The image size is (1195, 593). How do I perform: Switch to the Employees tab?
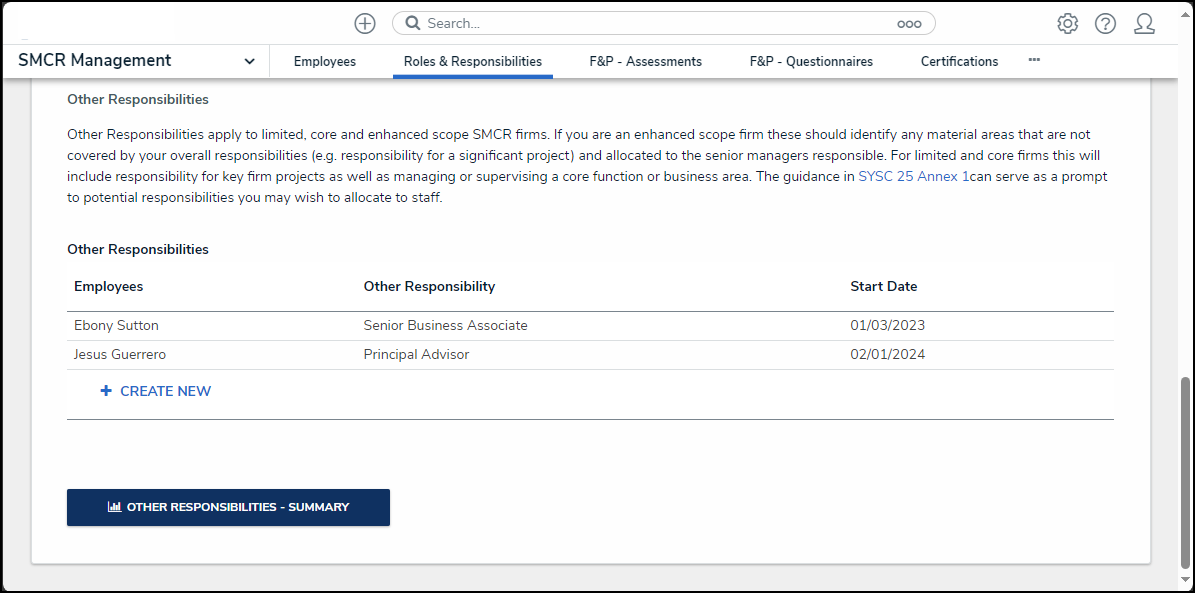[324, 61]
